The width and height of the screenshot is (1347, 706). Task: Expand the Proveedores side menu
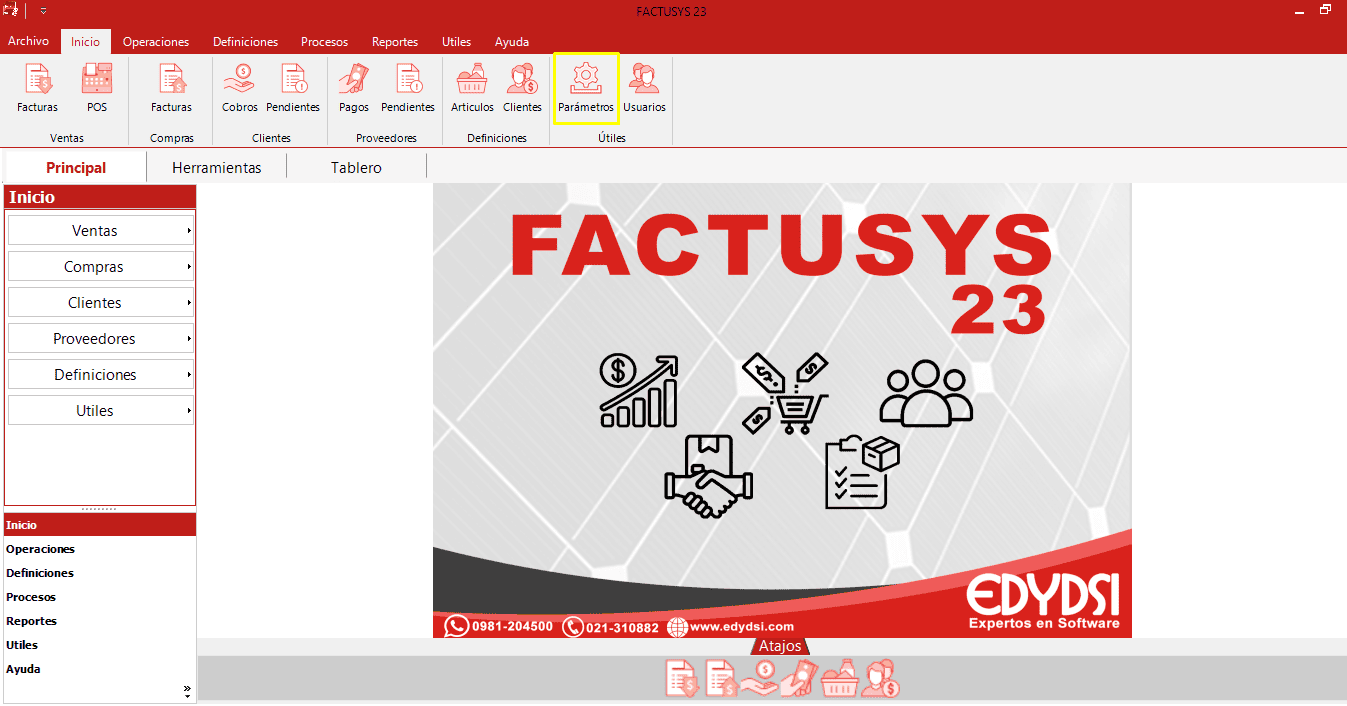pyautogui.click(x=101, y=339)
